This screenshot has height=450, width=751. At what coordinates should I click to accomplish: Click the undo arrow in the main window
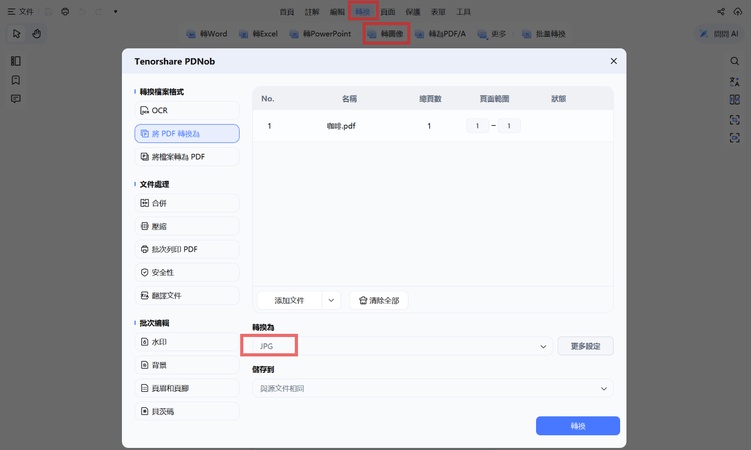point(82,11)
